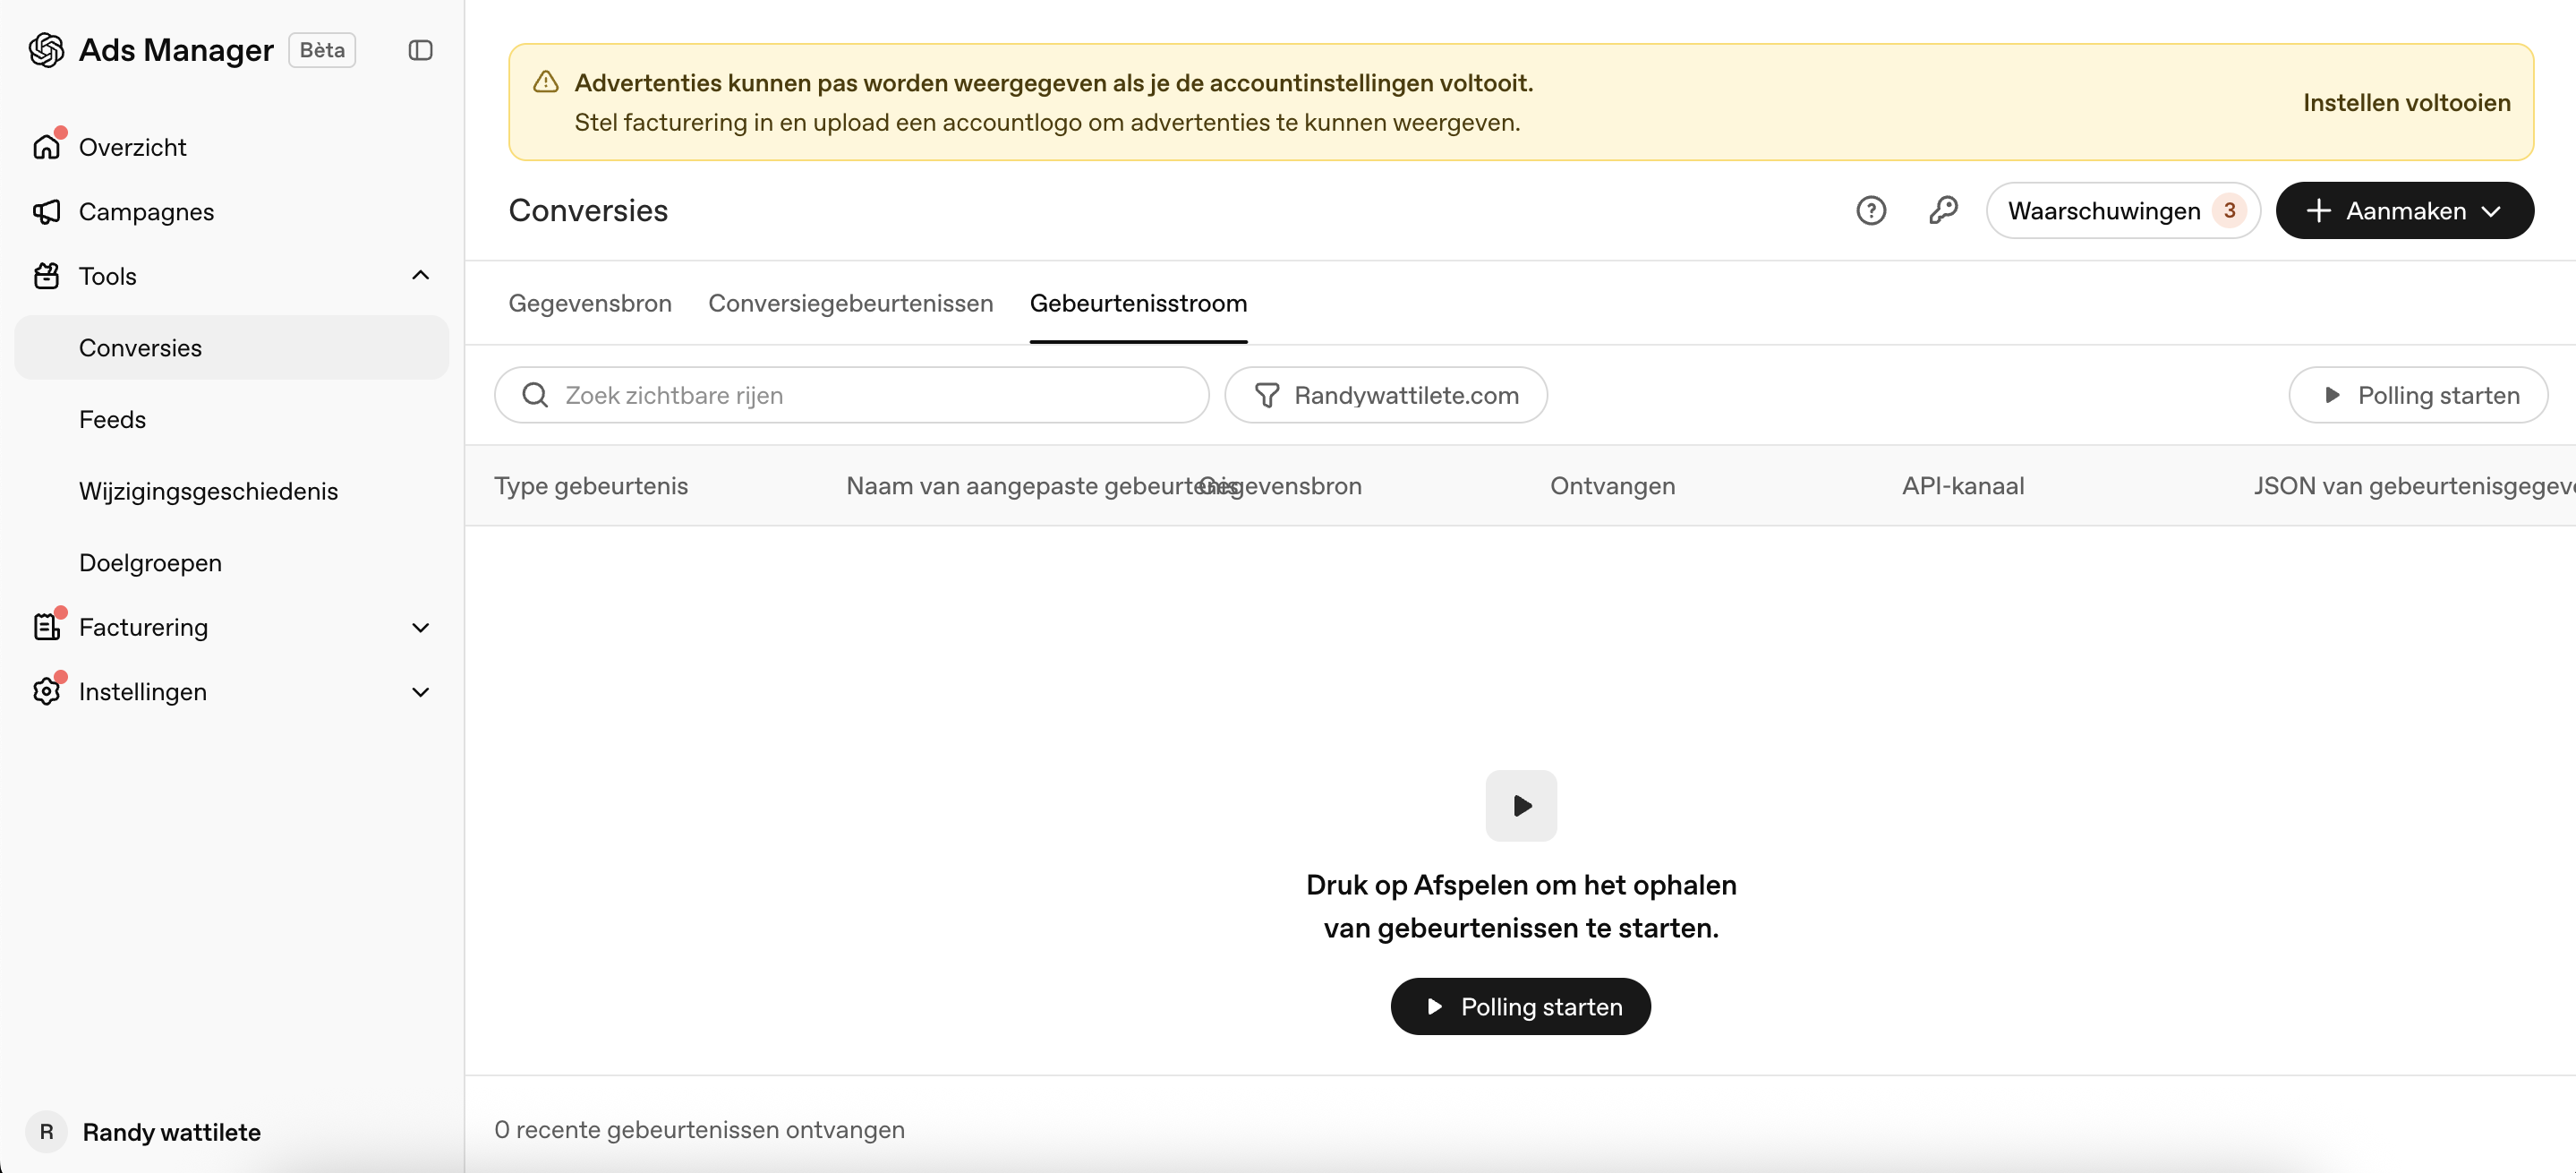Click Instellen voltooien link

click(x=2406, y=102)
